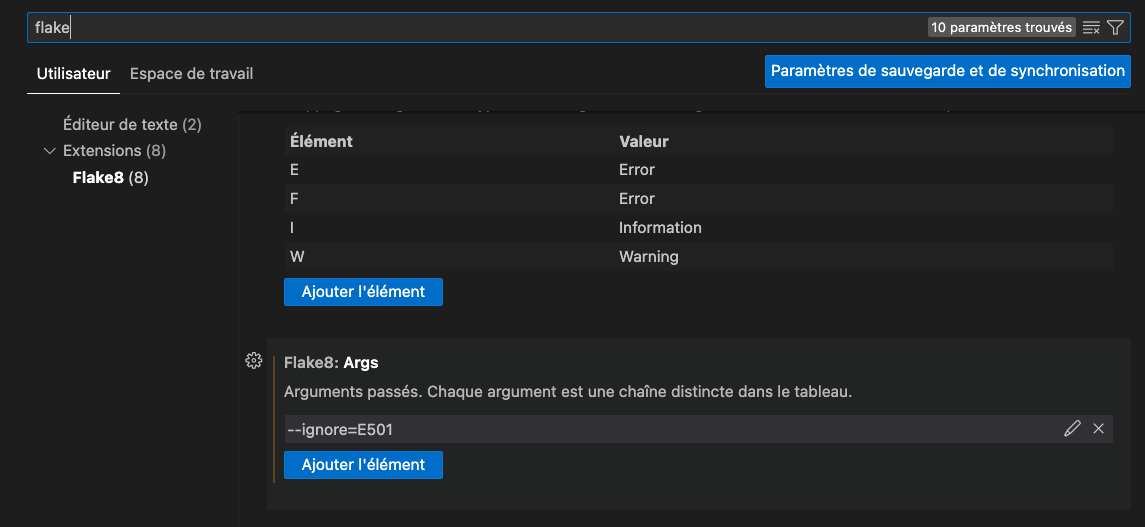Select the W Warning row

(697, 257)
